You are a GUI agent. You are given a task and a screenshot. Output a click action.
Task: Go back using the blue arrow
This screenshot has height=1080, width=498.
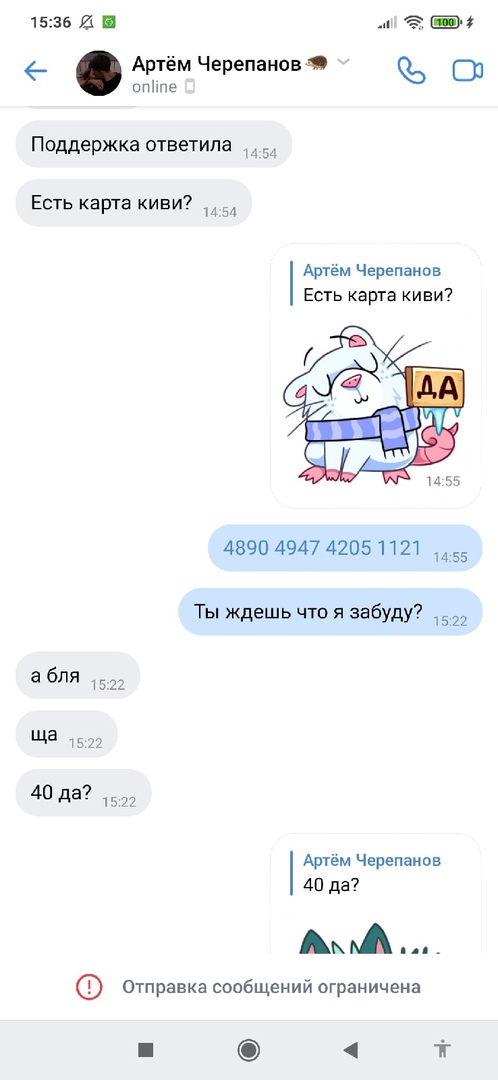pyautogui.click(x=35, y=70)
